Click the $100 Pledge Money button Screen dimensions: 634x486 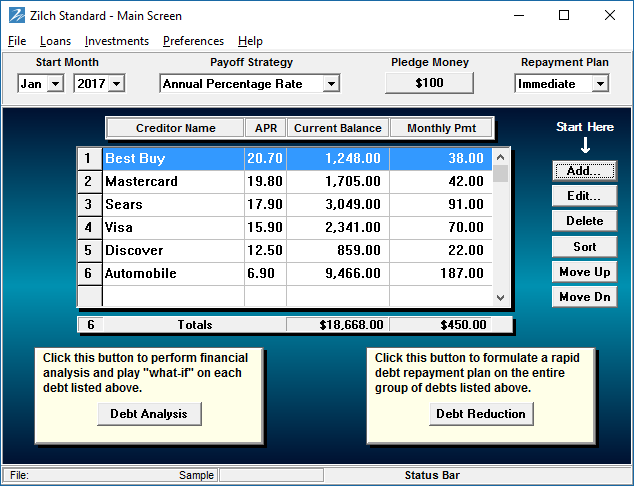(429, 83)
